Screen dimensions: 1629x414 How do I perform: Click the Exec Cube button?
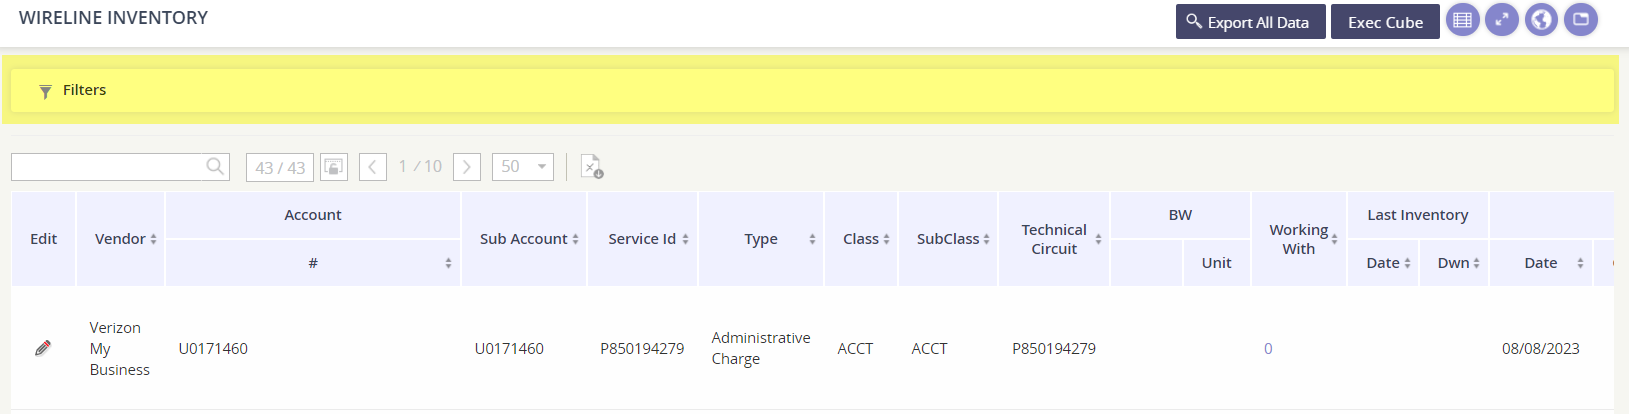pos(1385,22)
